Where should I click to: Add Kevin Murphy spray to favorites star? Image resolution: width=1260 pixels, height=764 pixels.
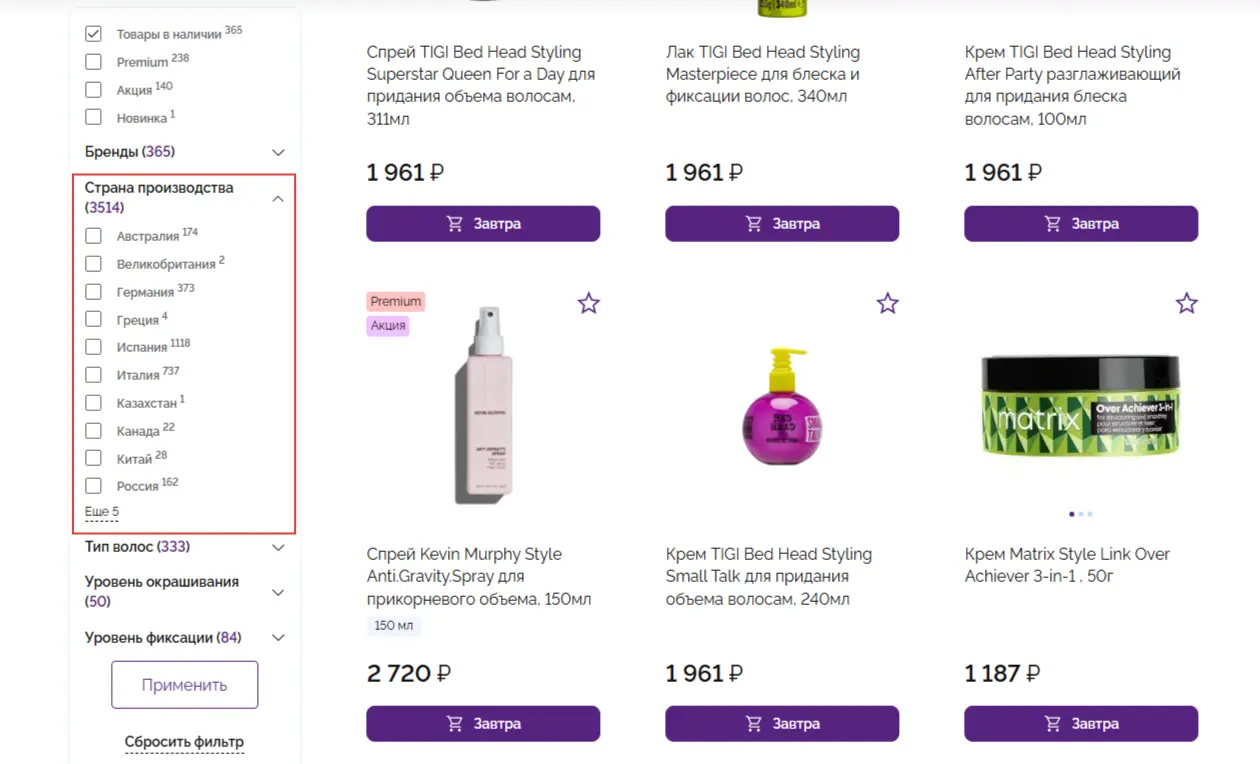588,303
